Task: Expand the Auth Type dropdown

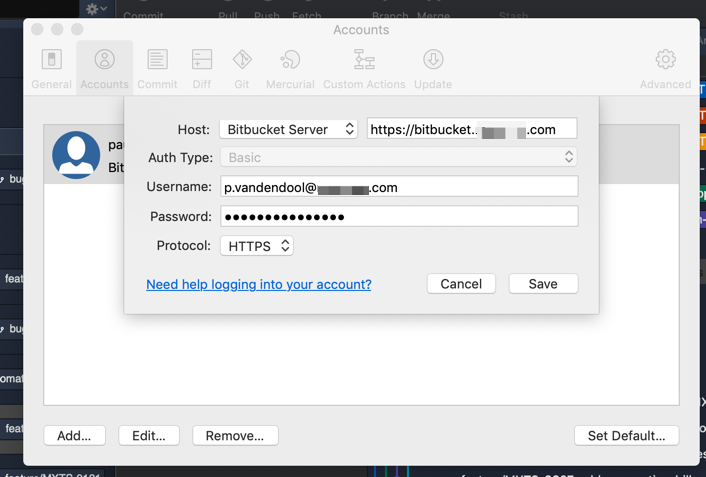Action: [x=399, y=157]
